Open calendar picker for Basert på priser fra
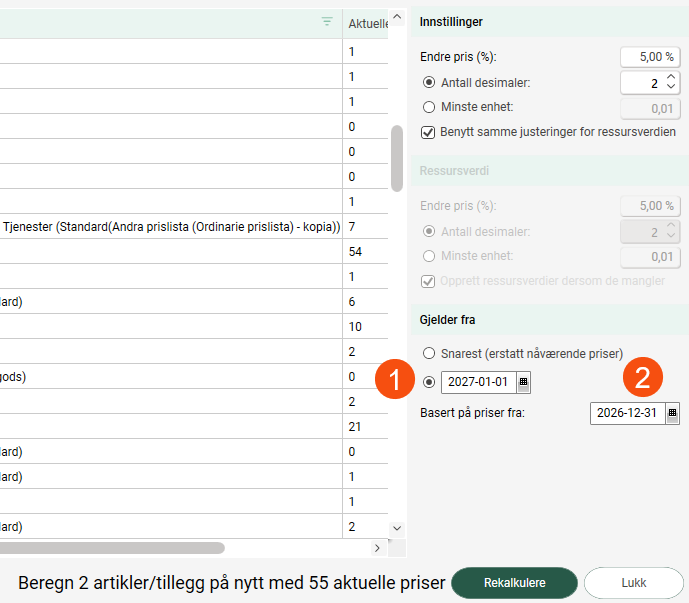This screenshot has height=603, width=689. tap(672, 412)
